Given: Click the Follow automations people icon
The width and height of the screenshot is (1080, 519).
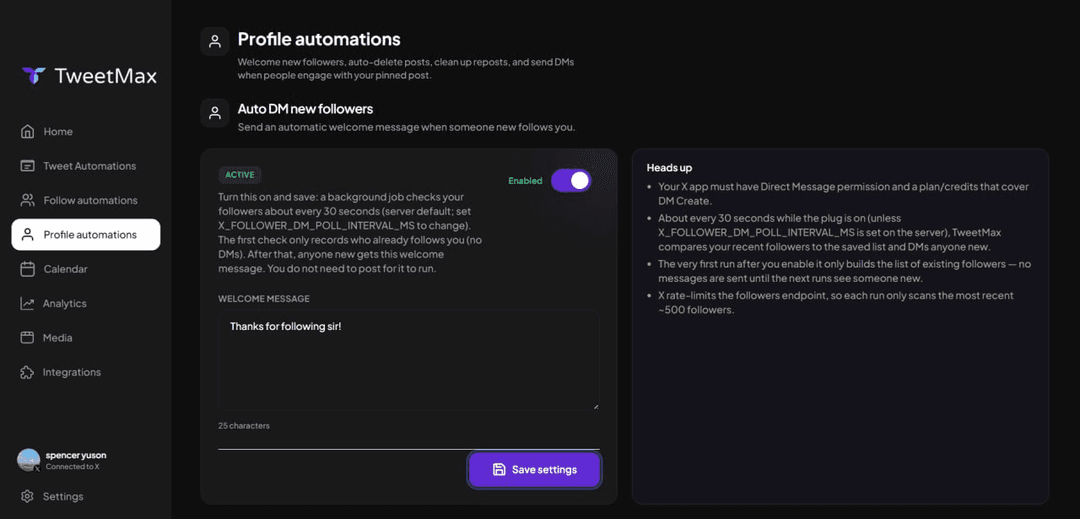Looking at the screenshot, I should (x=28, y=200).
